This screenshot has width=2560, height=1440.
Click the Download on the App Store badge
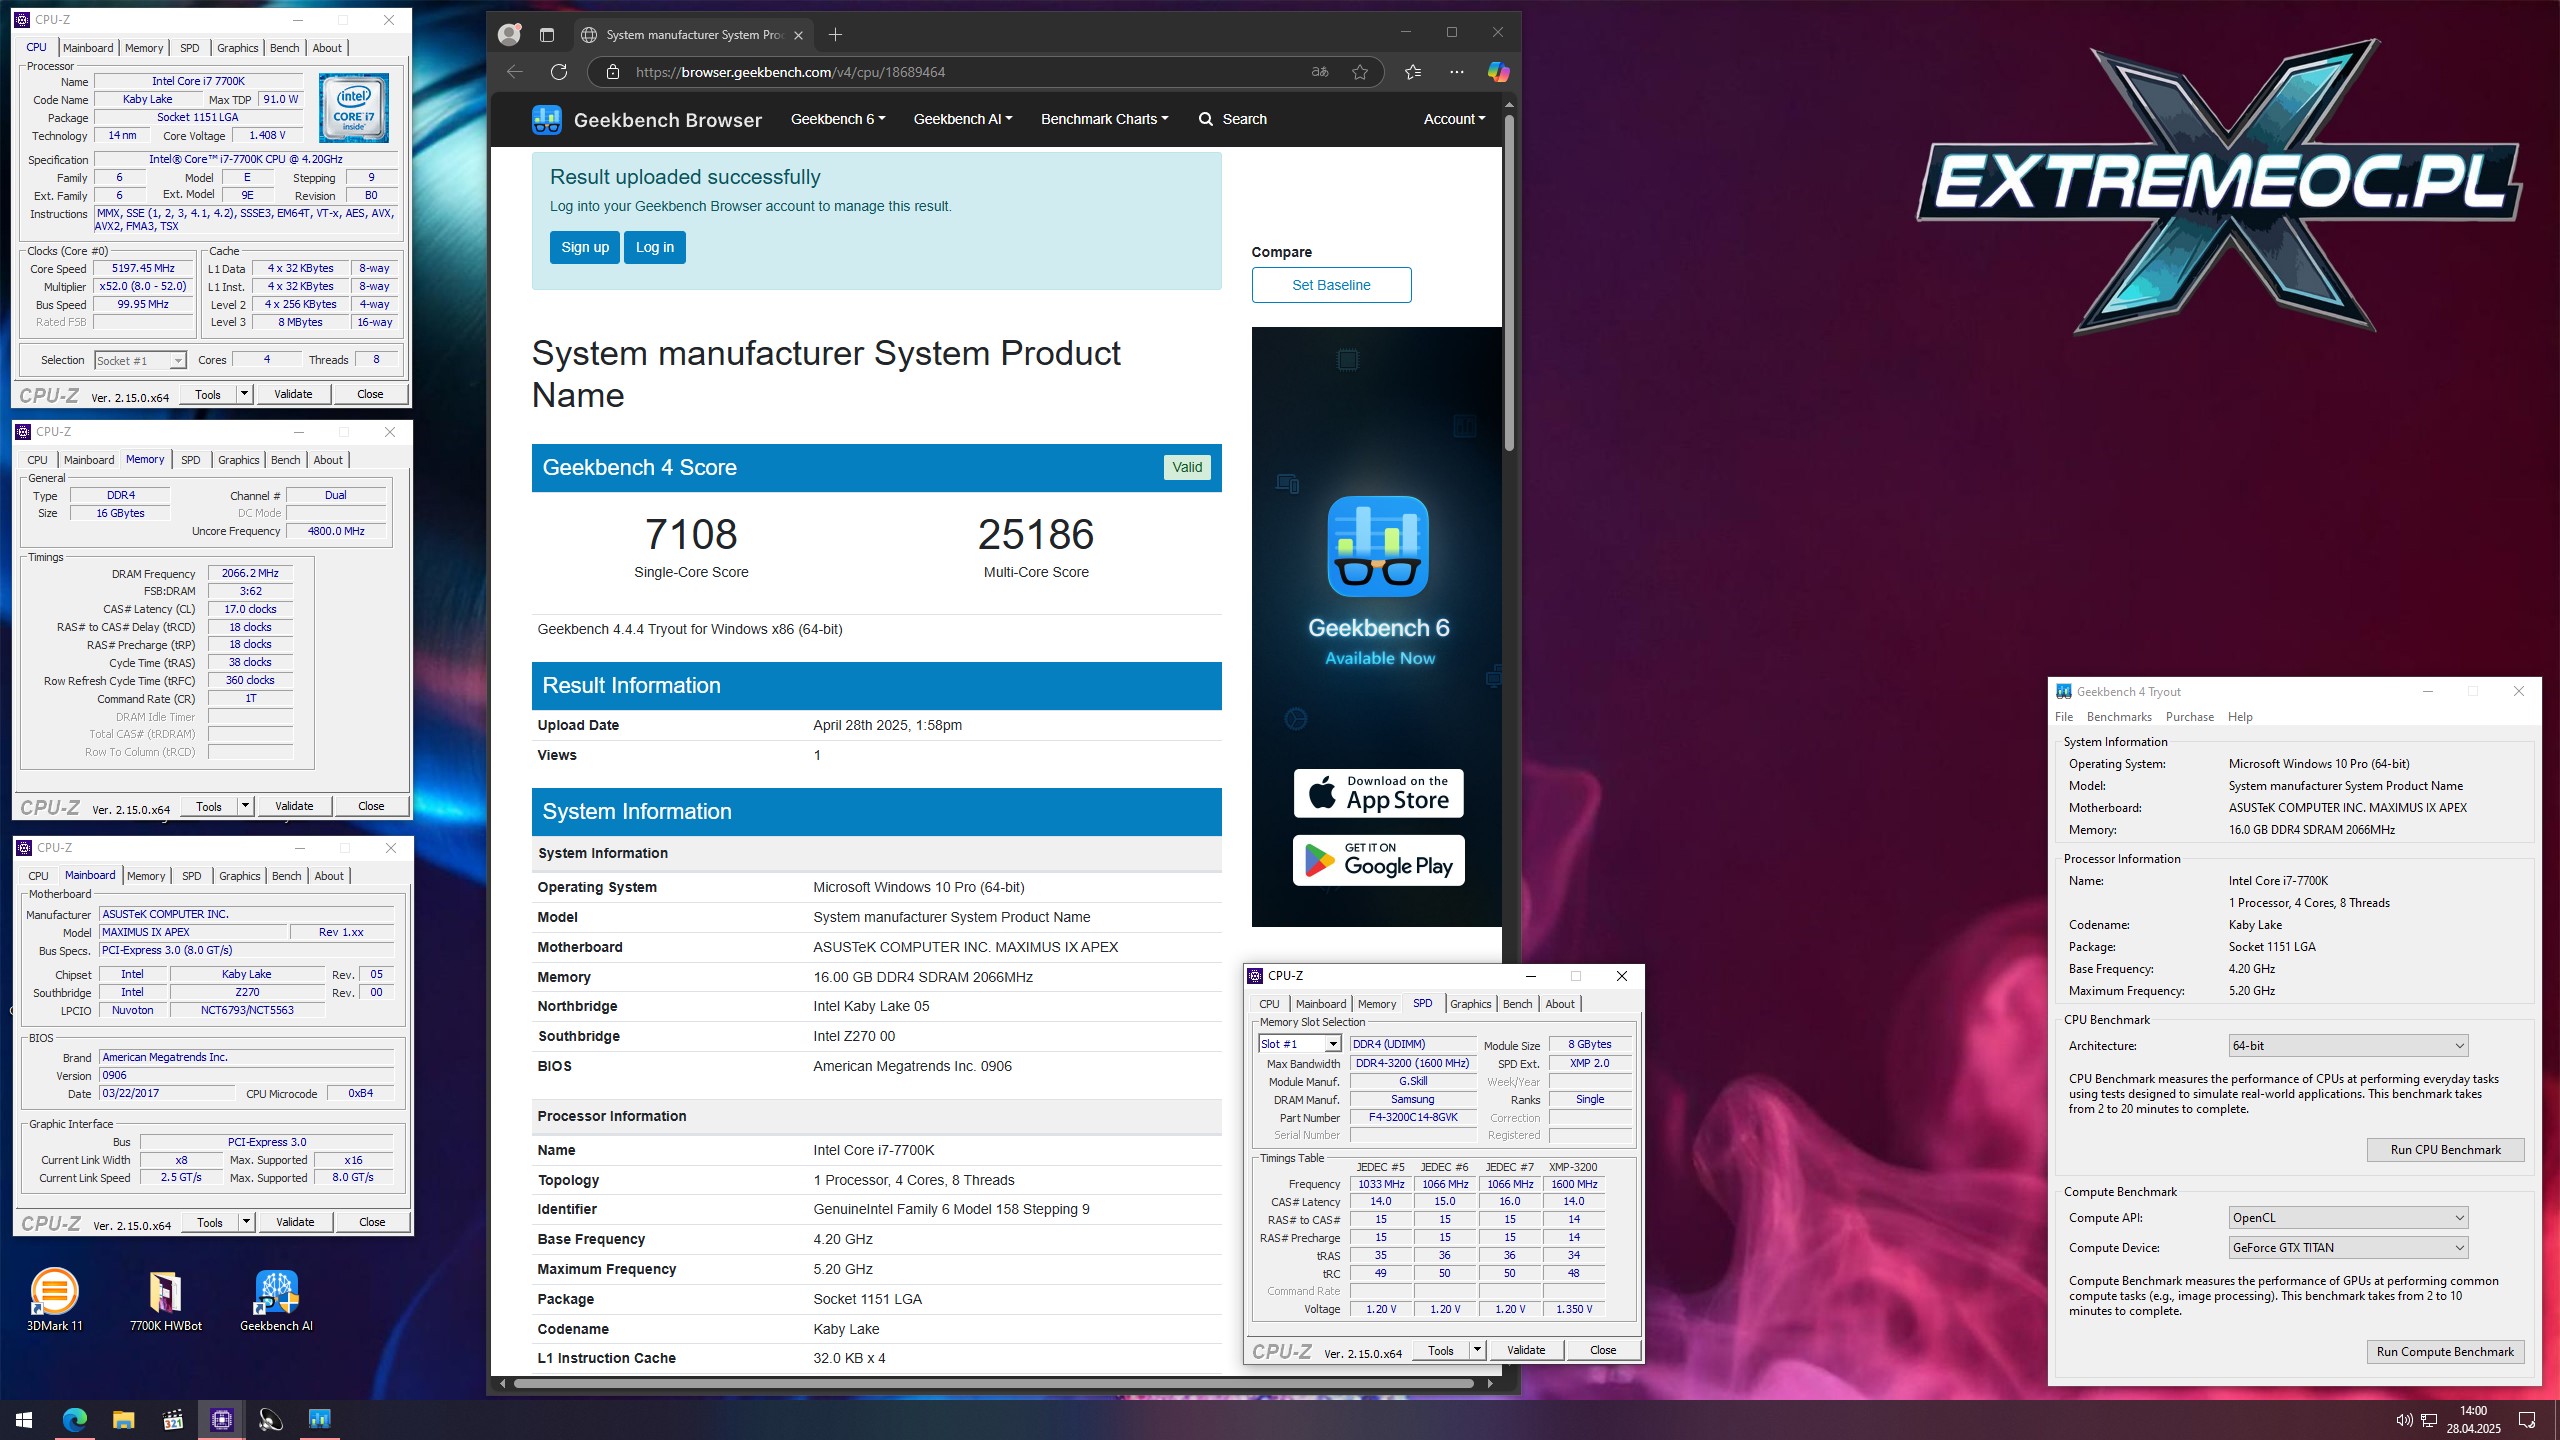click(1378, 794)
